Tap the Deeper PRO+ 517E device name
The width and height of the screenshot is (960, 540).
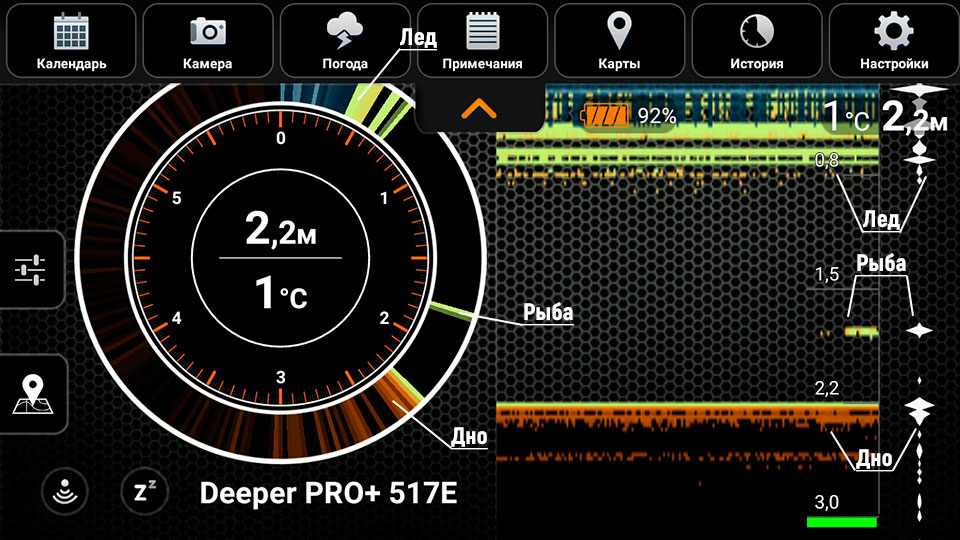click(x=328, y=493)
